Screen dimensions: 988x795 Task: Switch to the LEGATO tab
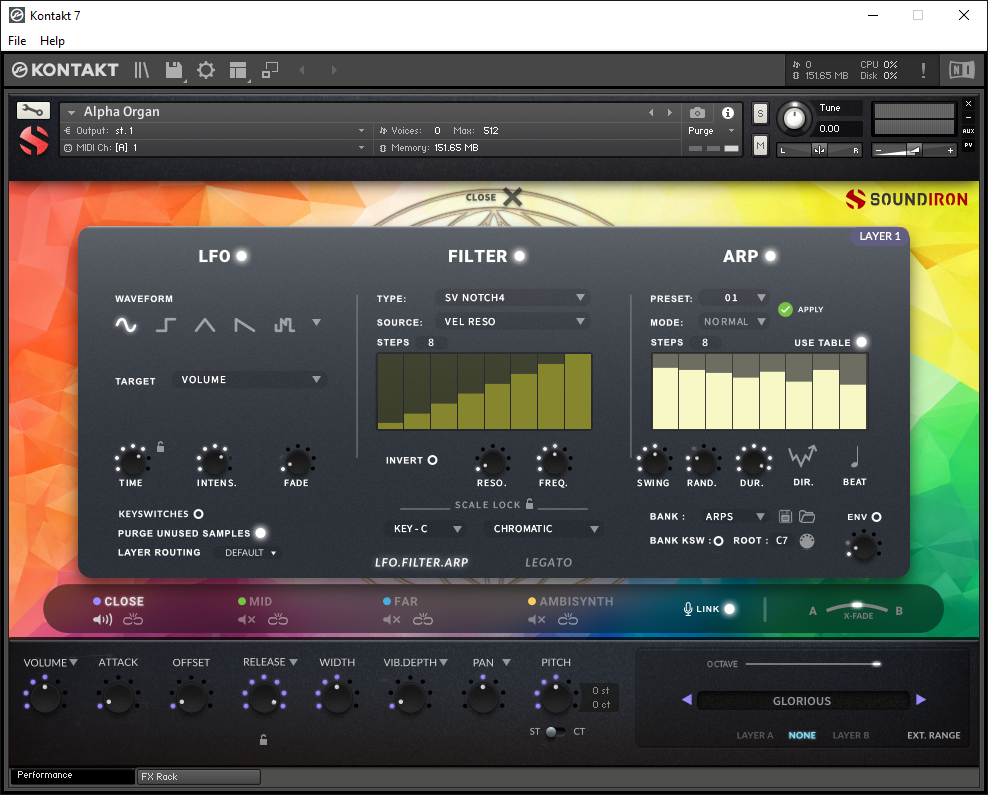[548, 563]
